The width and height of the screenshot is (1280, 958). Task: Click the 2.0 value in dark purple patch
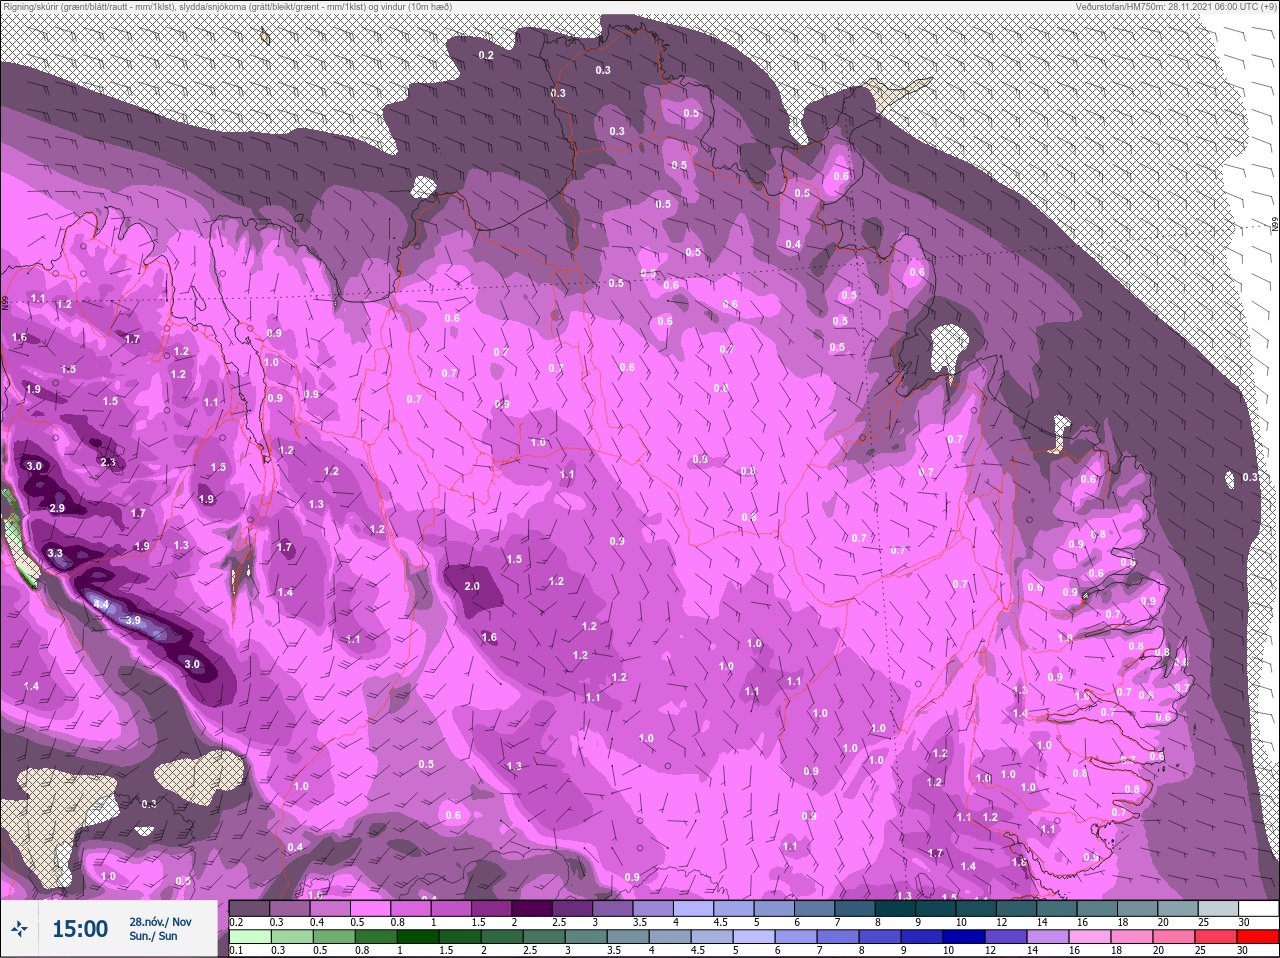[x=472, y=586]
